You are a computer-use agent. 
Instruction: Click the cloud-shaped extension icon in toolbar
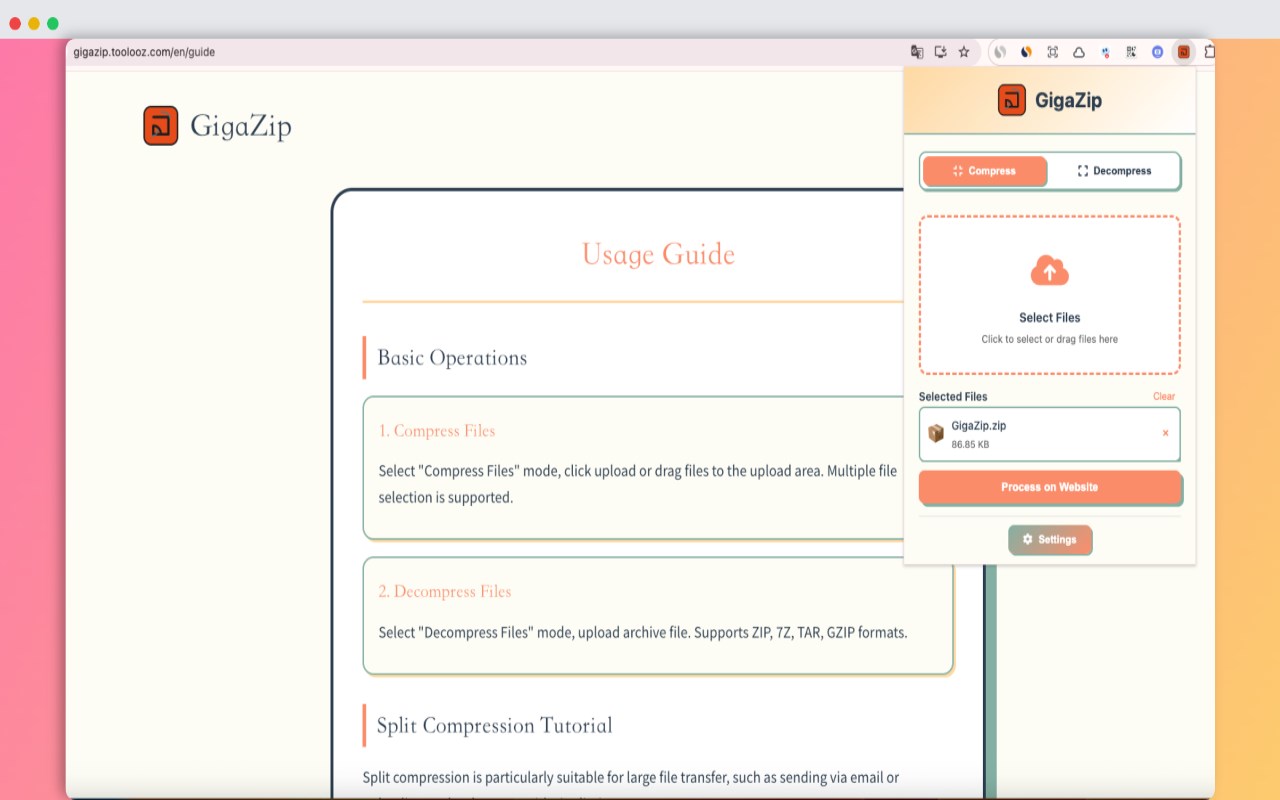[x=1077, y=51]
